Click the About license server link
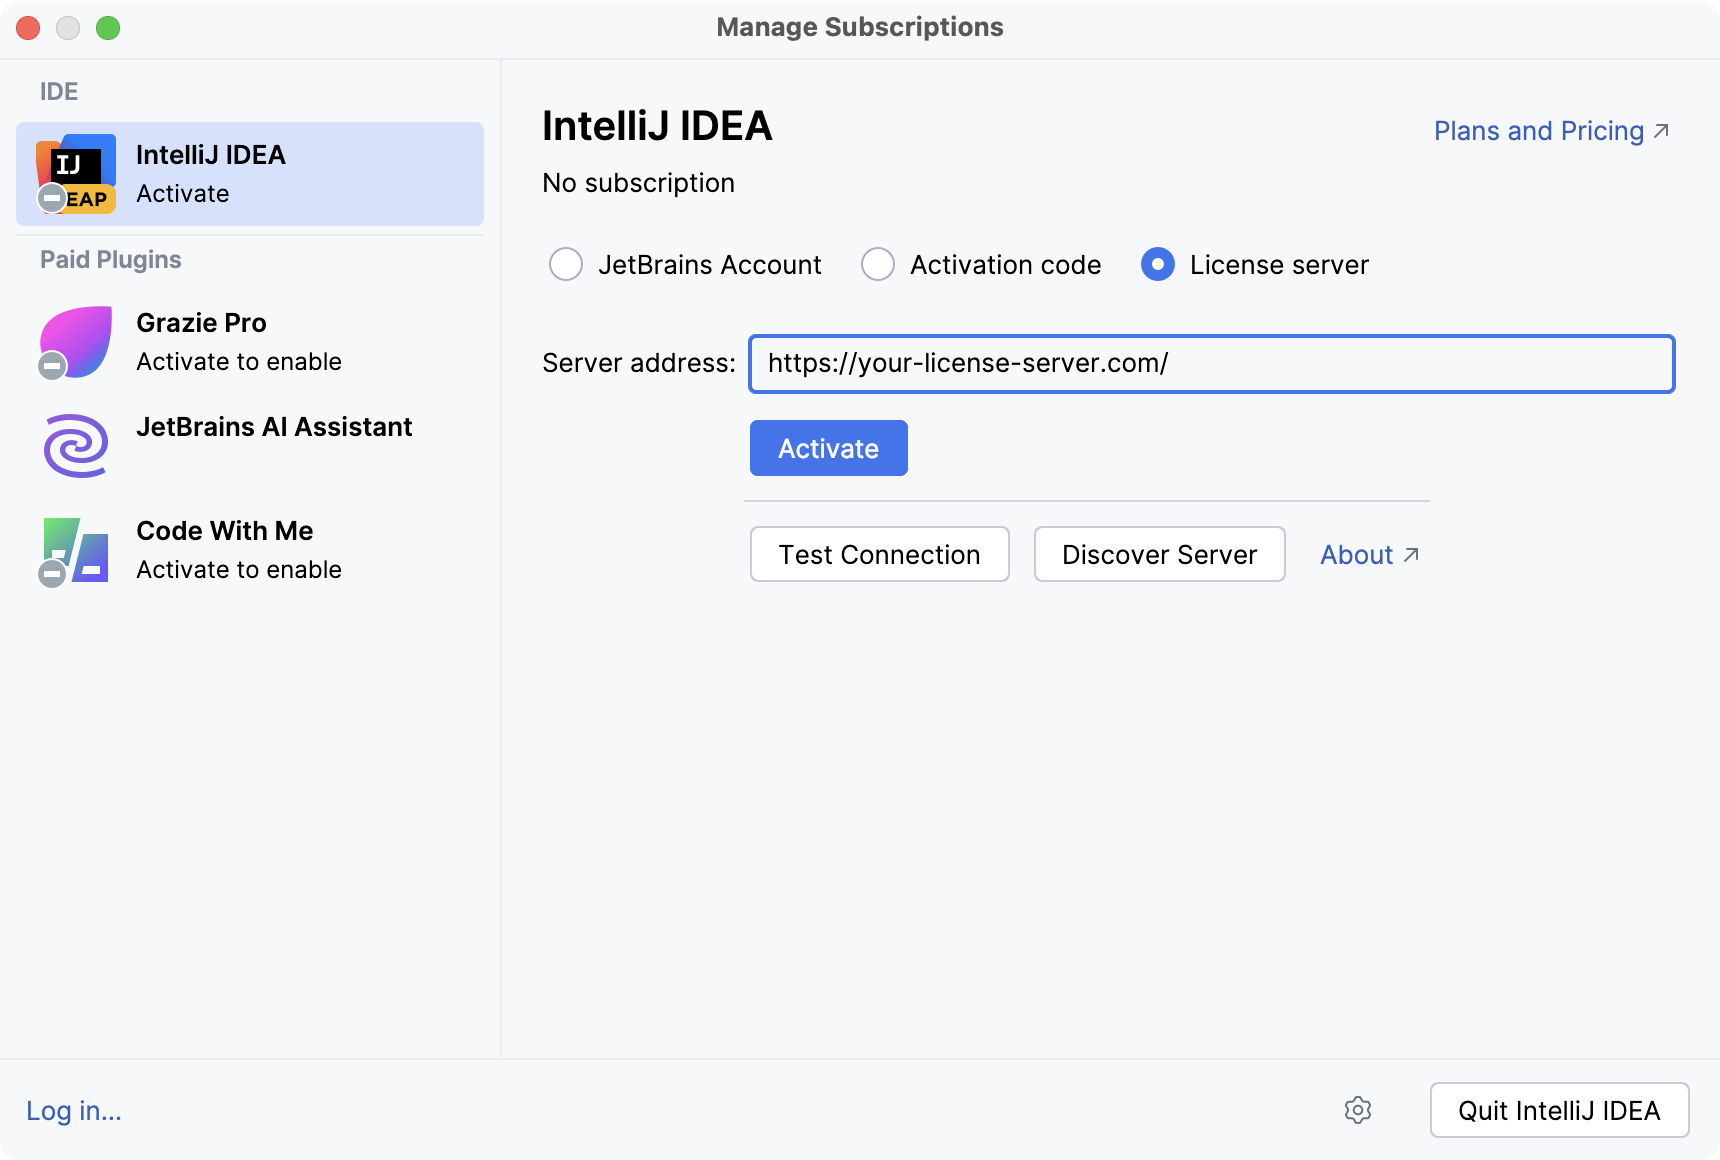Image resolution: width=1720 pixels, height=1160 pixels. tap(1356, 554)
